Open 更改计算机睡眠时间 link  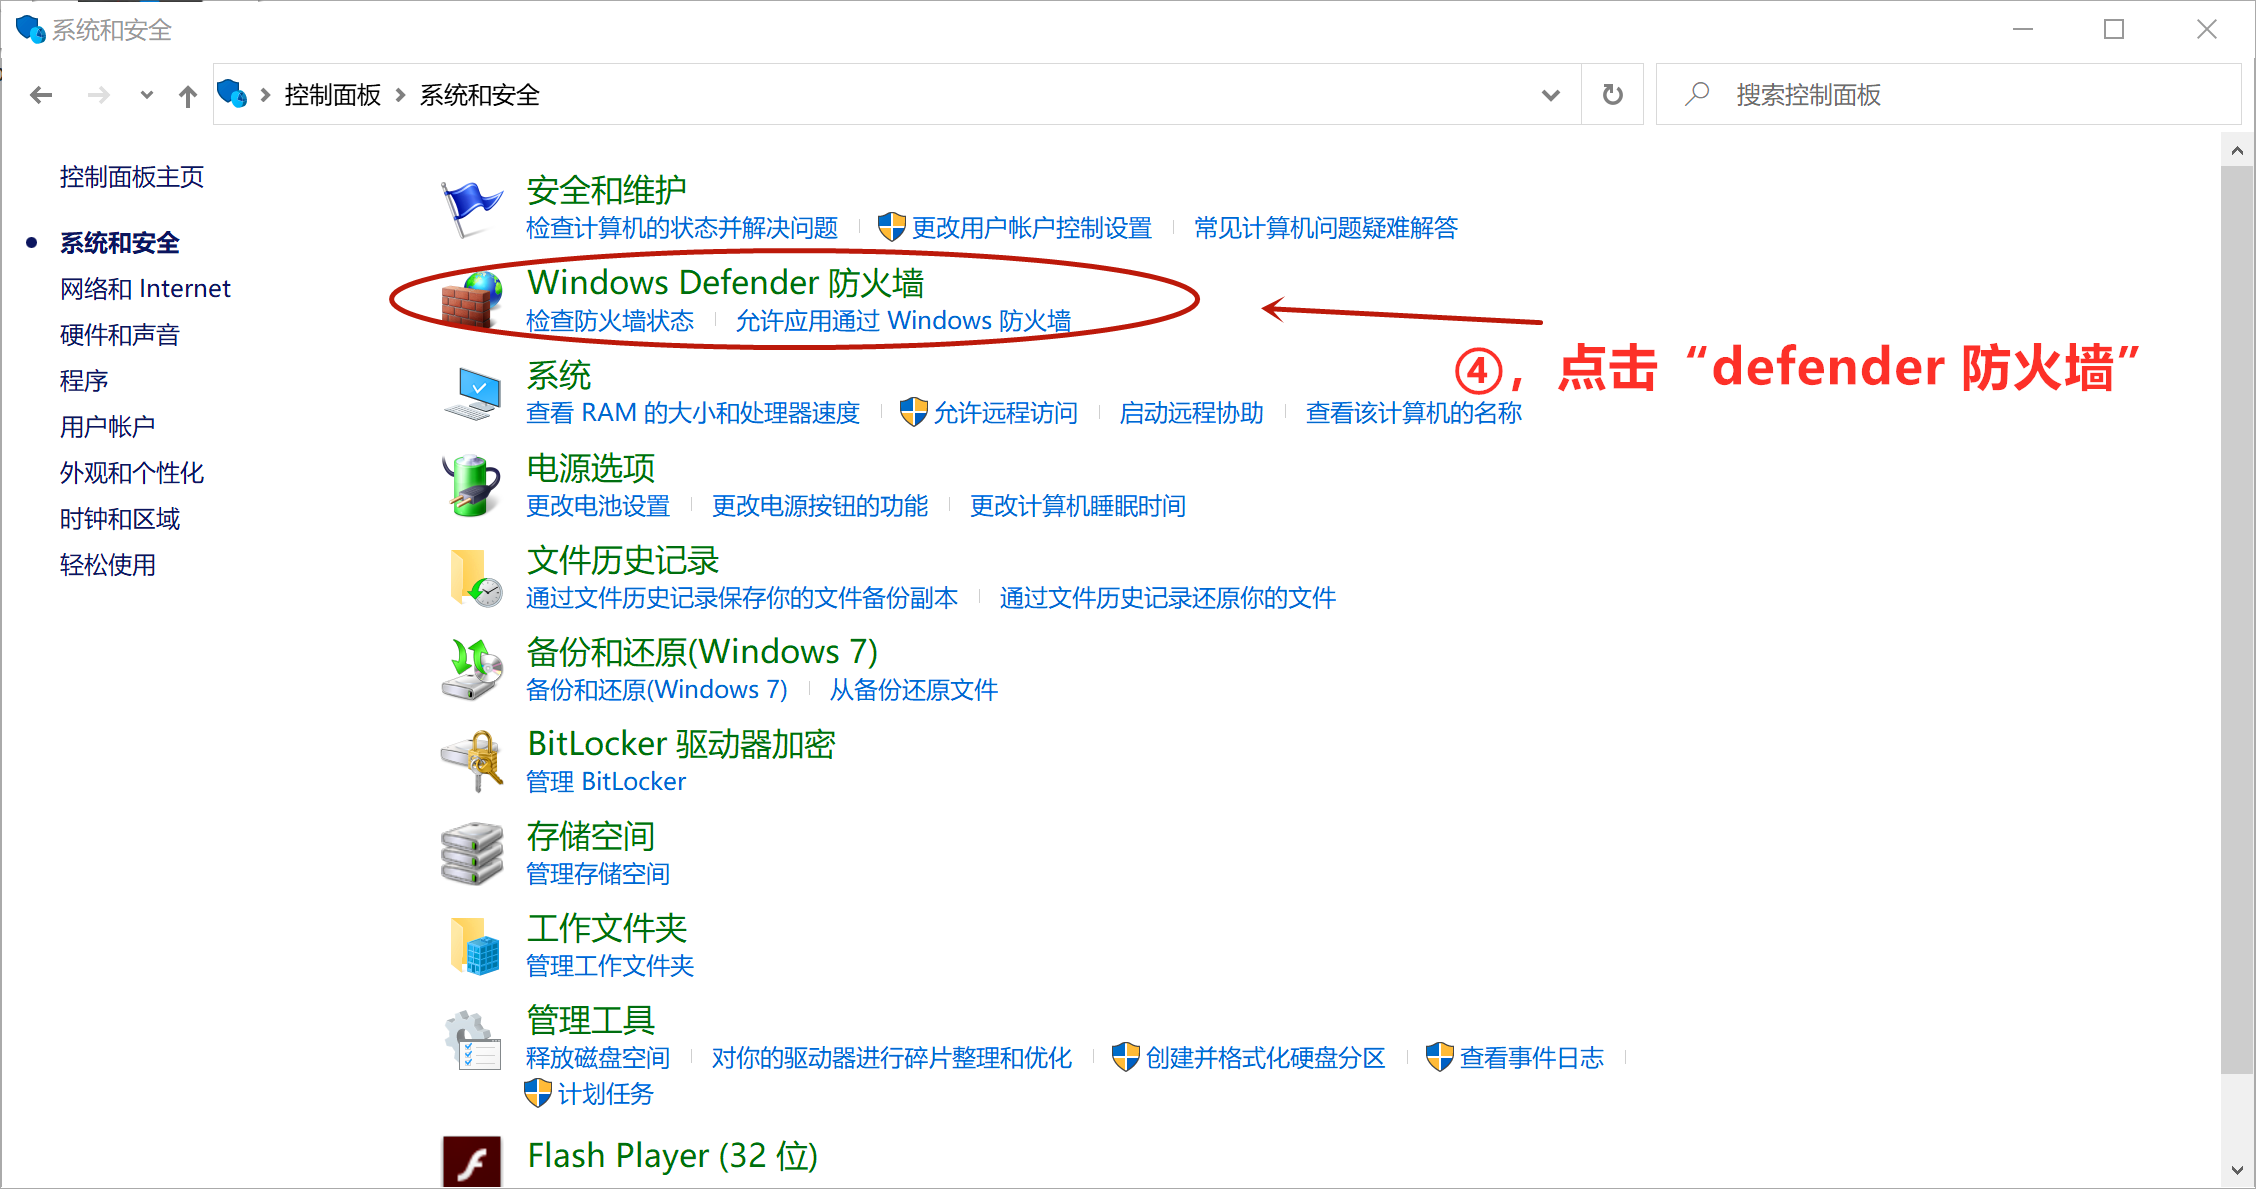pos(1078,506)
